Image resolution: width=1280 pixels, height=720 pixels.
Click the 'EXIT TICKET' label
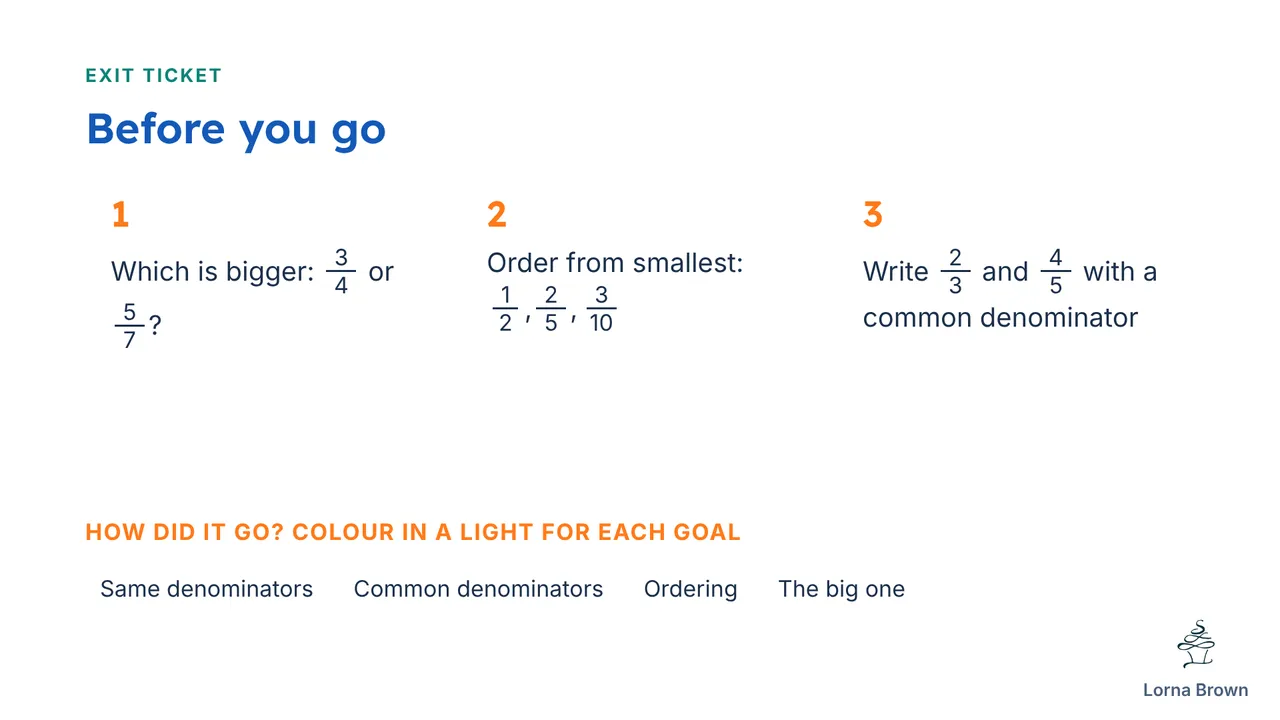pos(154,75)
